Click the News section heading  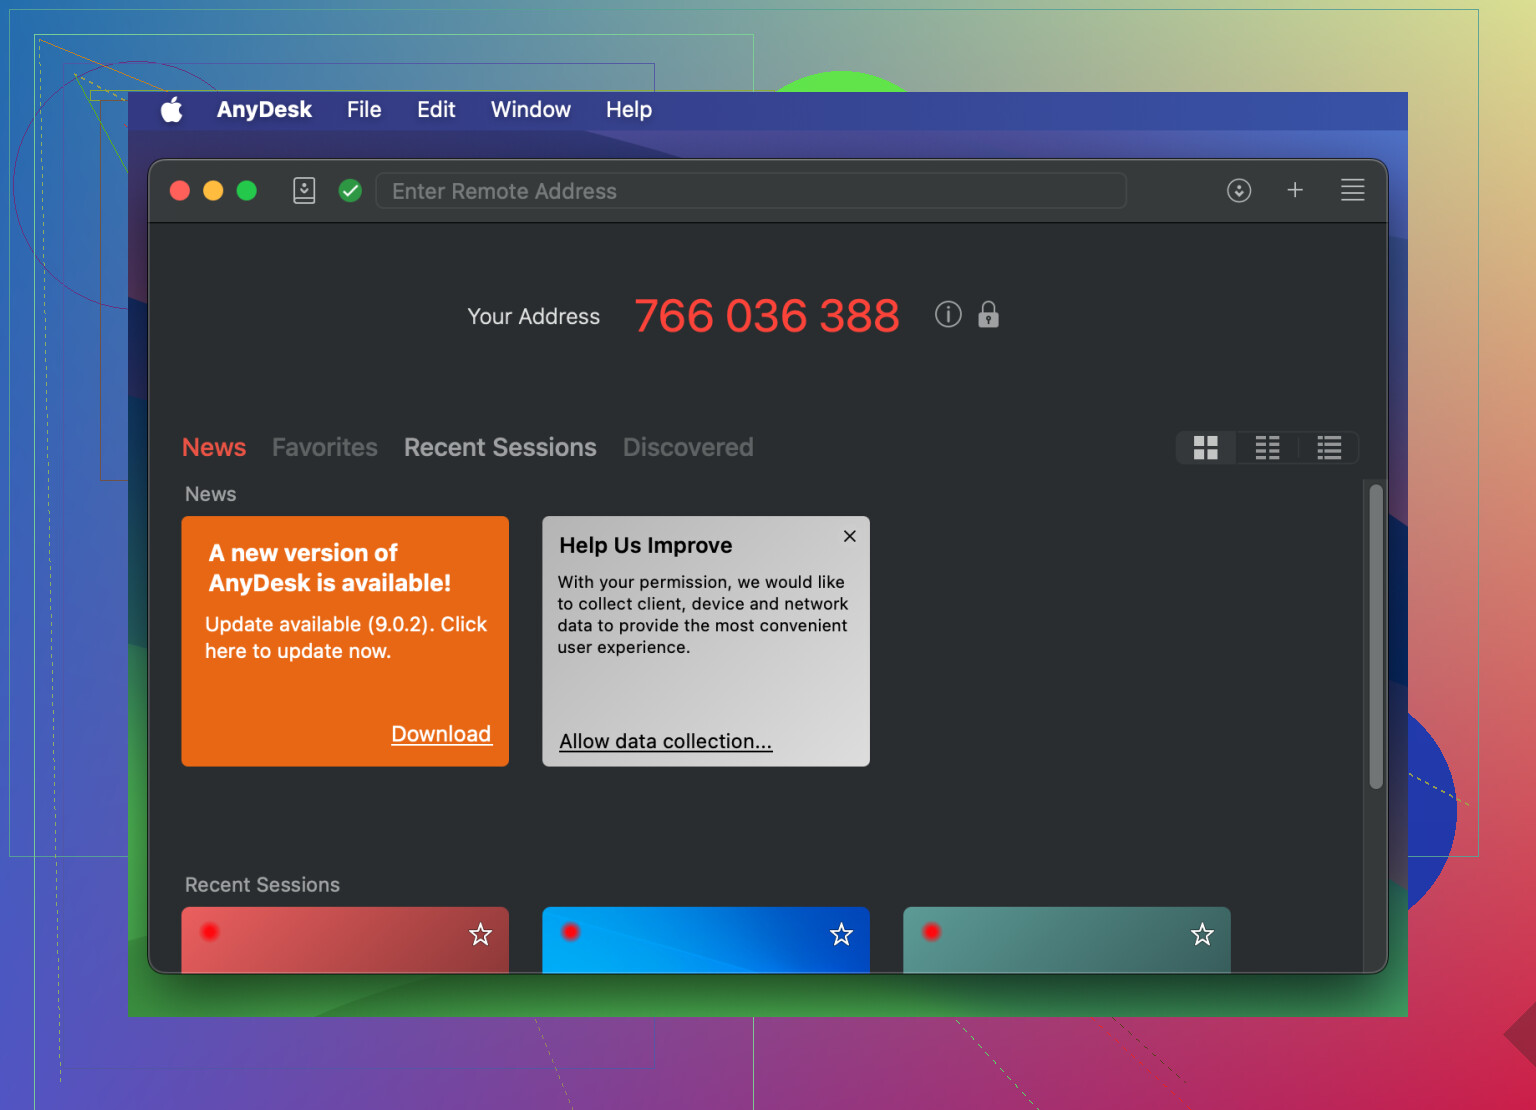[x=211, y=494]
